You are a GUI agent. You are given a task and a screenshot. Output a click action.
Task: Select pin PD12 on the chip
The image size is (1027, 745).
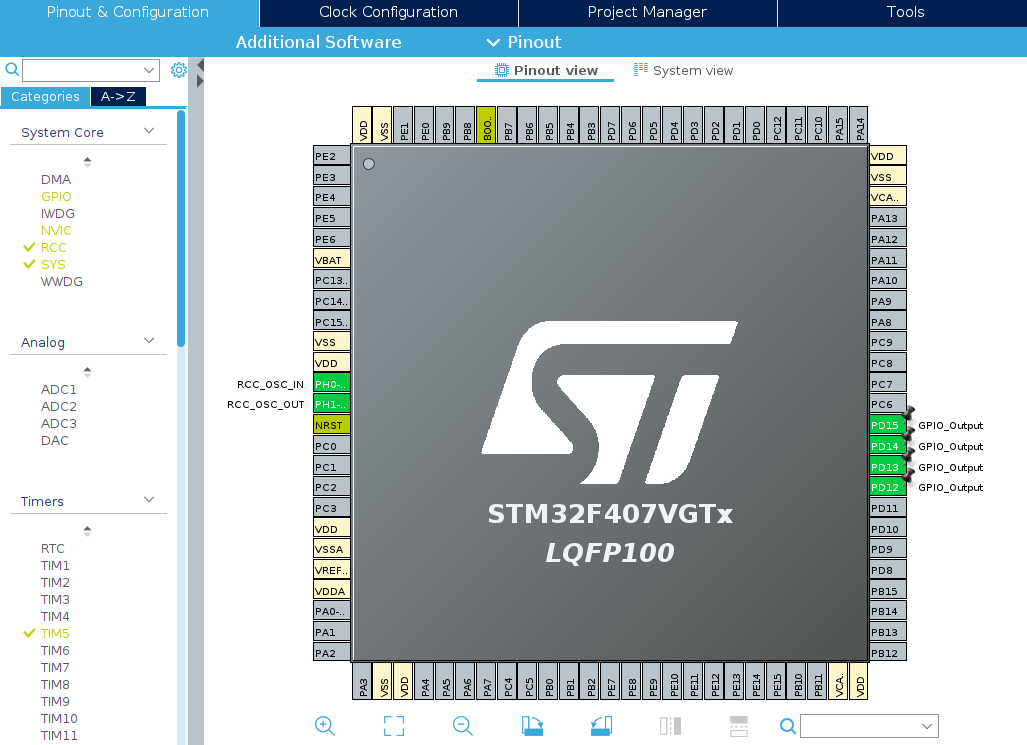point(887,487)
